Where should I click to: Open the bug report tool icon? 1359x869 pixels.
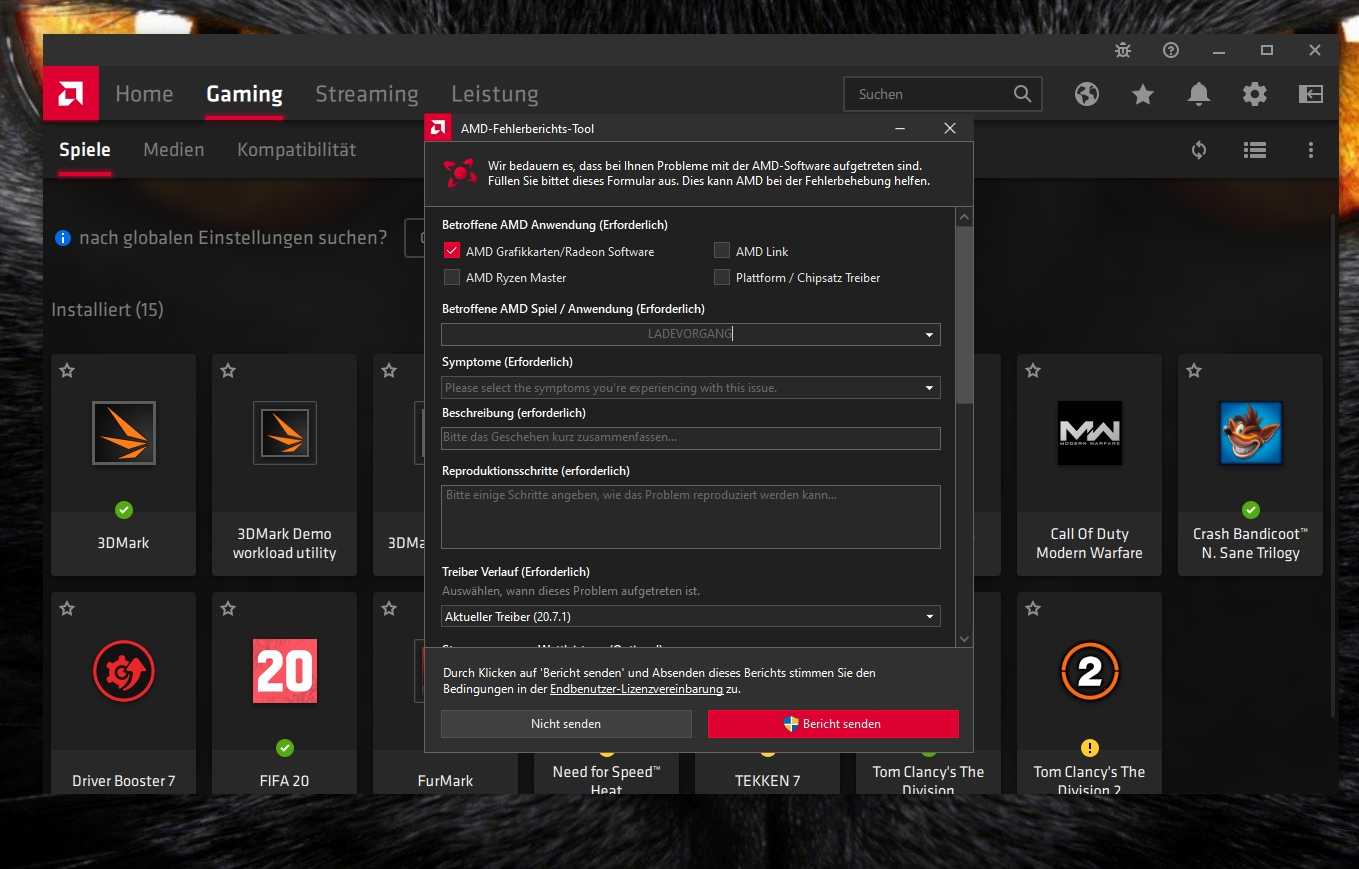click(1123, 50)
